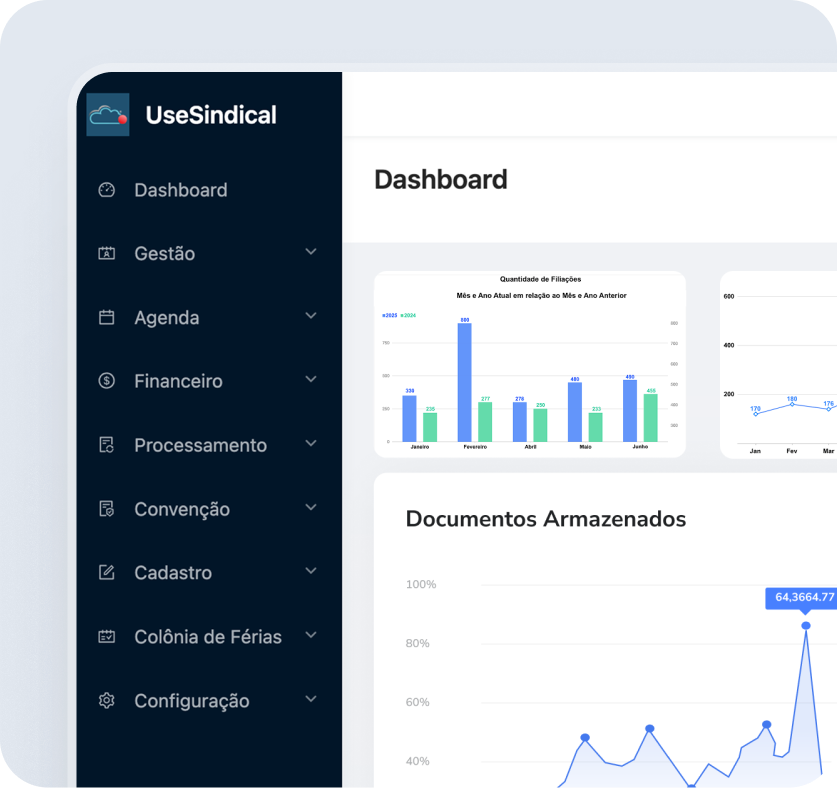Click the 64,3664.77 tooltip label
The width and height of the screenshot is (837, 788).
(x=804, y=597)
